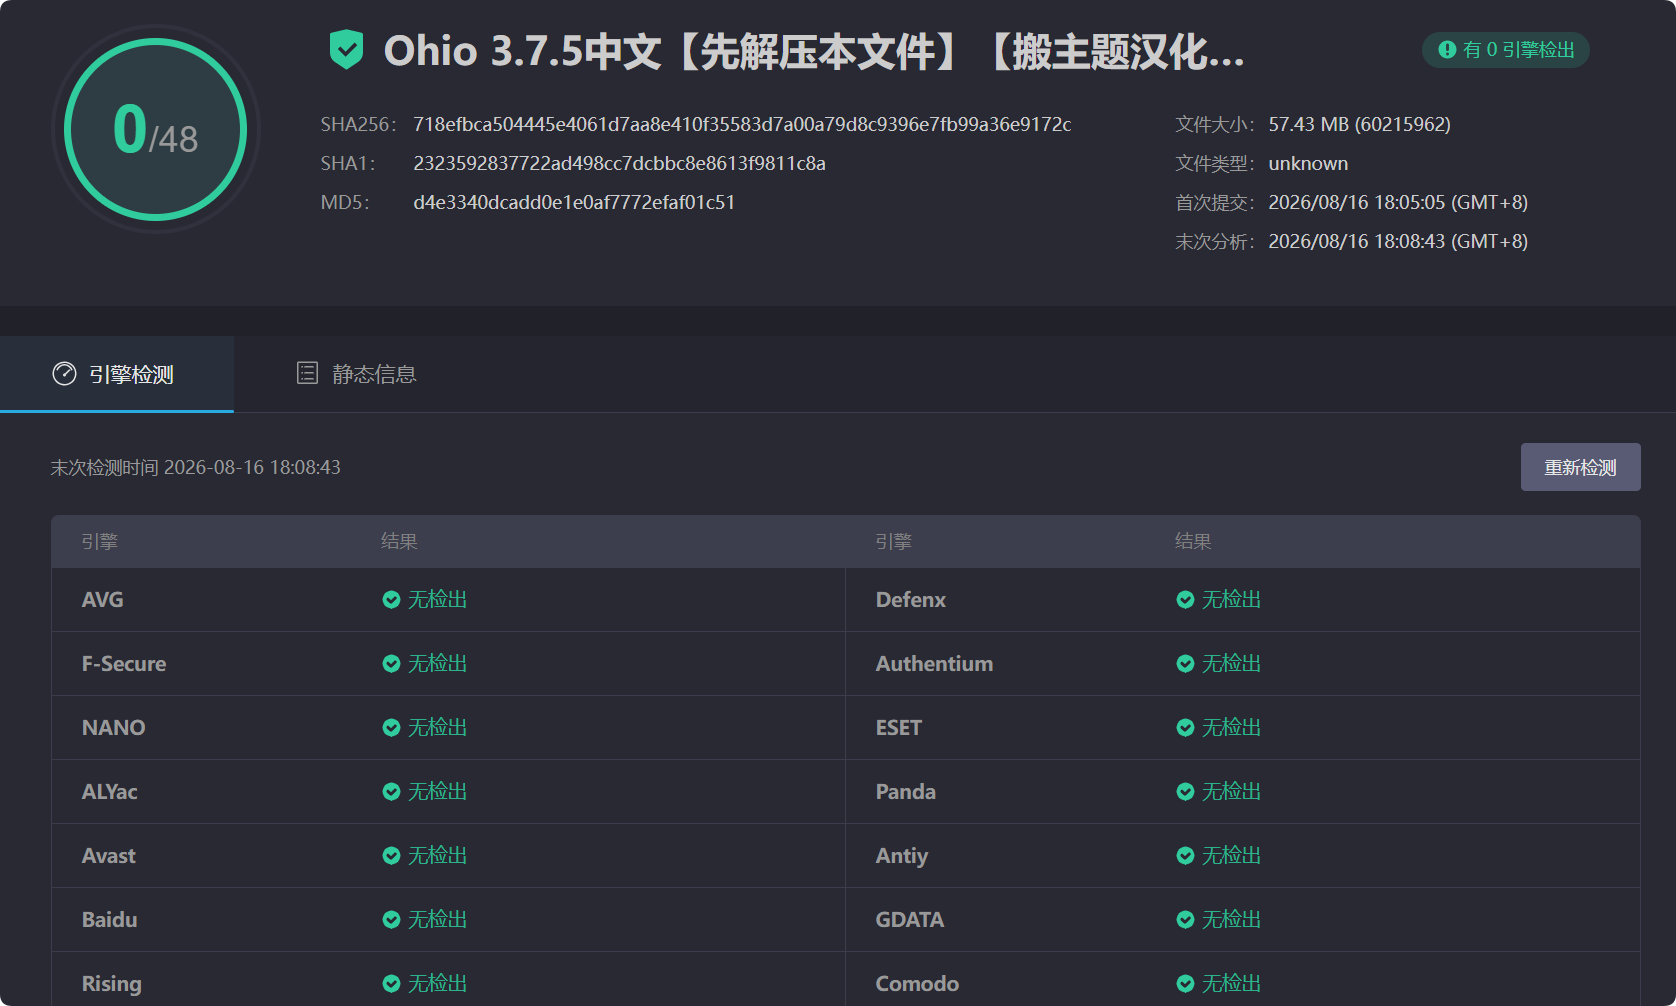Click the file size 57.43 MB value
This screenshot has height=1006, width=1676.
[x=1359, y=124]
